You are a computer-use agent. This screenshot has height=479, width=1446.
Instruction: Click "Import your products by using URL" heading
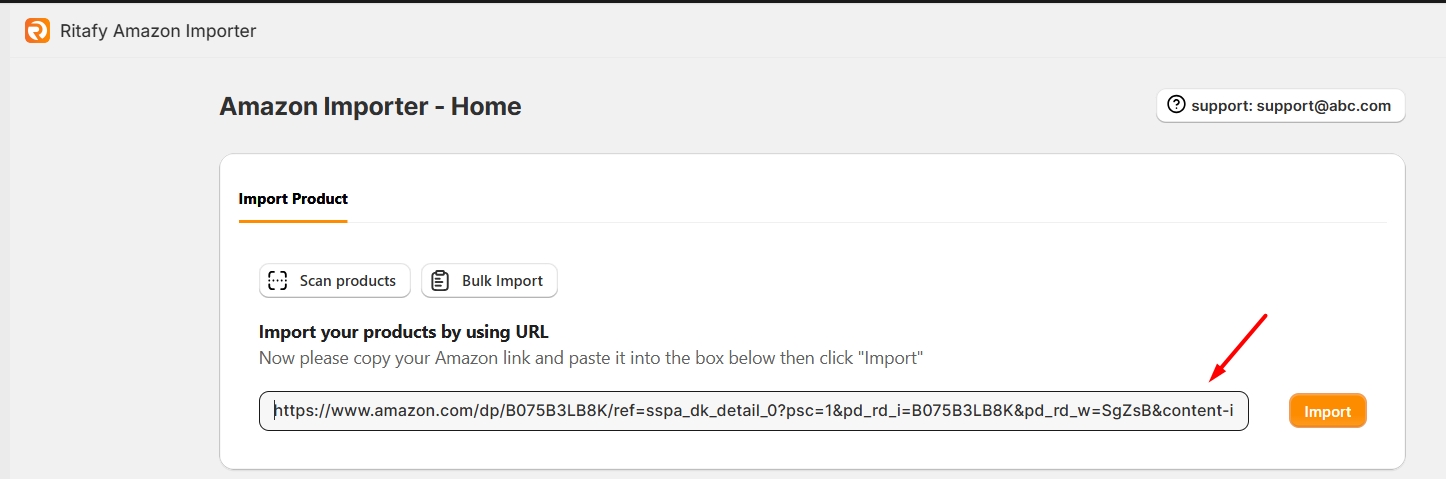tap(403, 332)
